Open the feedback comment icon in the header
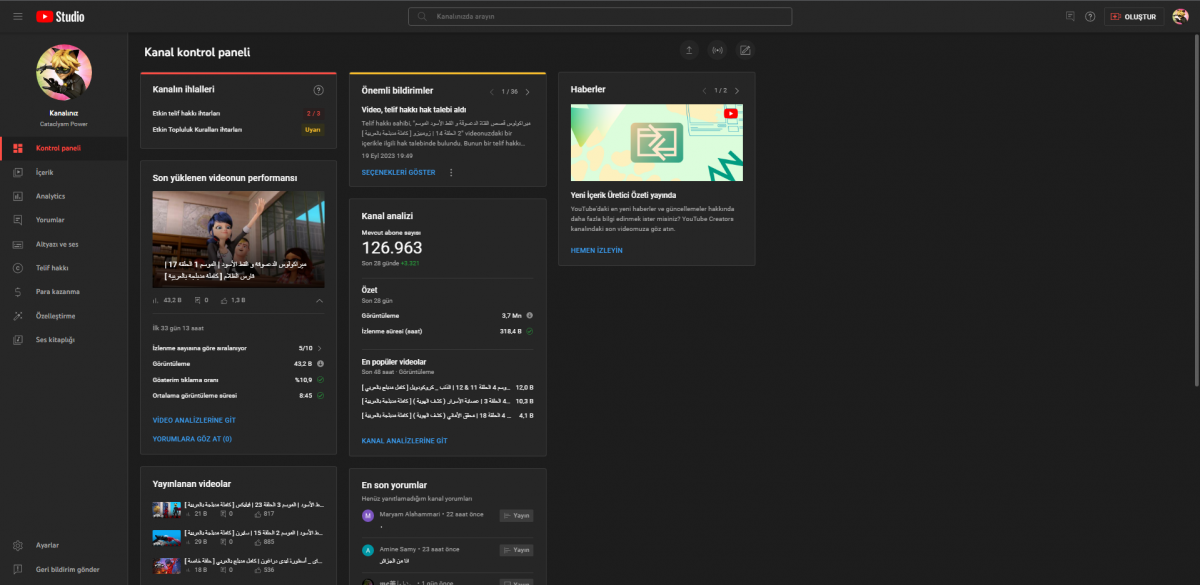This screenshot has width=1200, height=585. [x=1070, y=16]
